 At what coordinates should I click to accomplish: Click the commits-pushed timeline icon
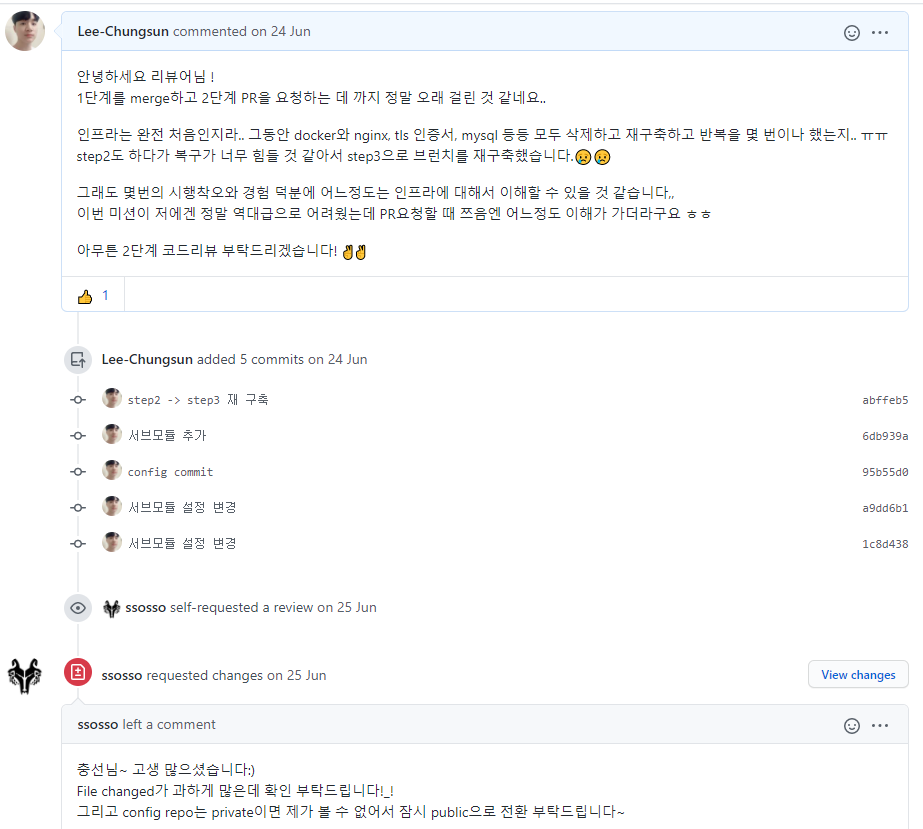point(78,360)
